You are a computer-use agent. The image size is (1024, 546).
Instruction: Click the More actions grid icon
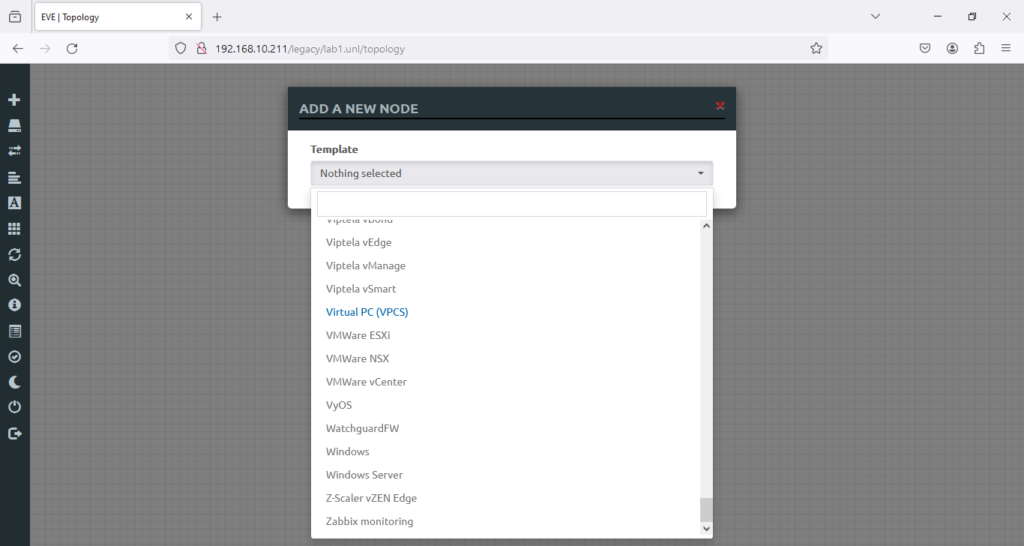pyautogui.click(x=14, y=229)
